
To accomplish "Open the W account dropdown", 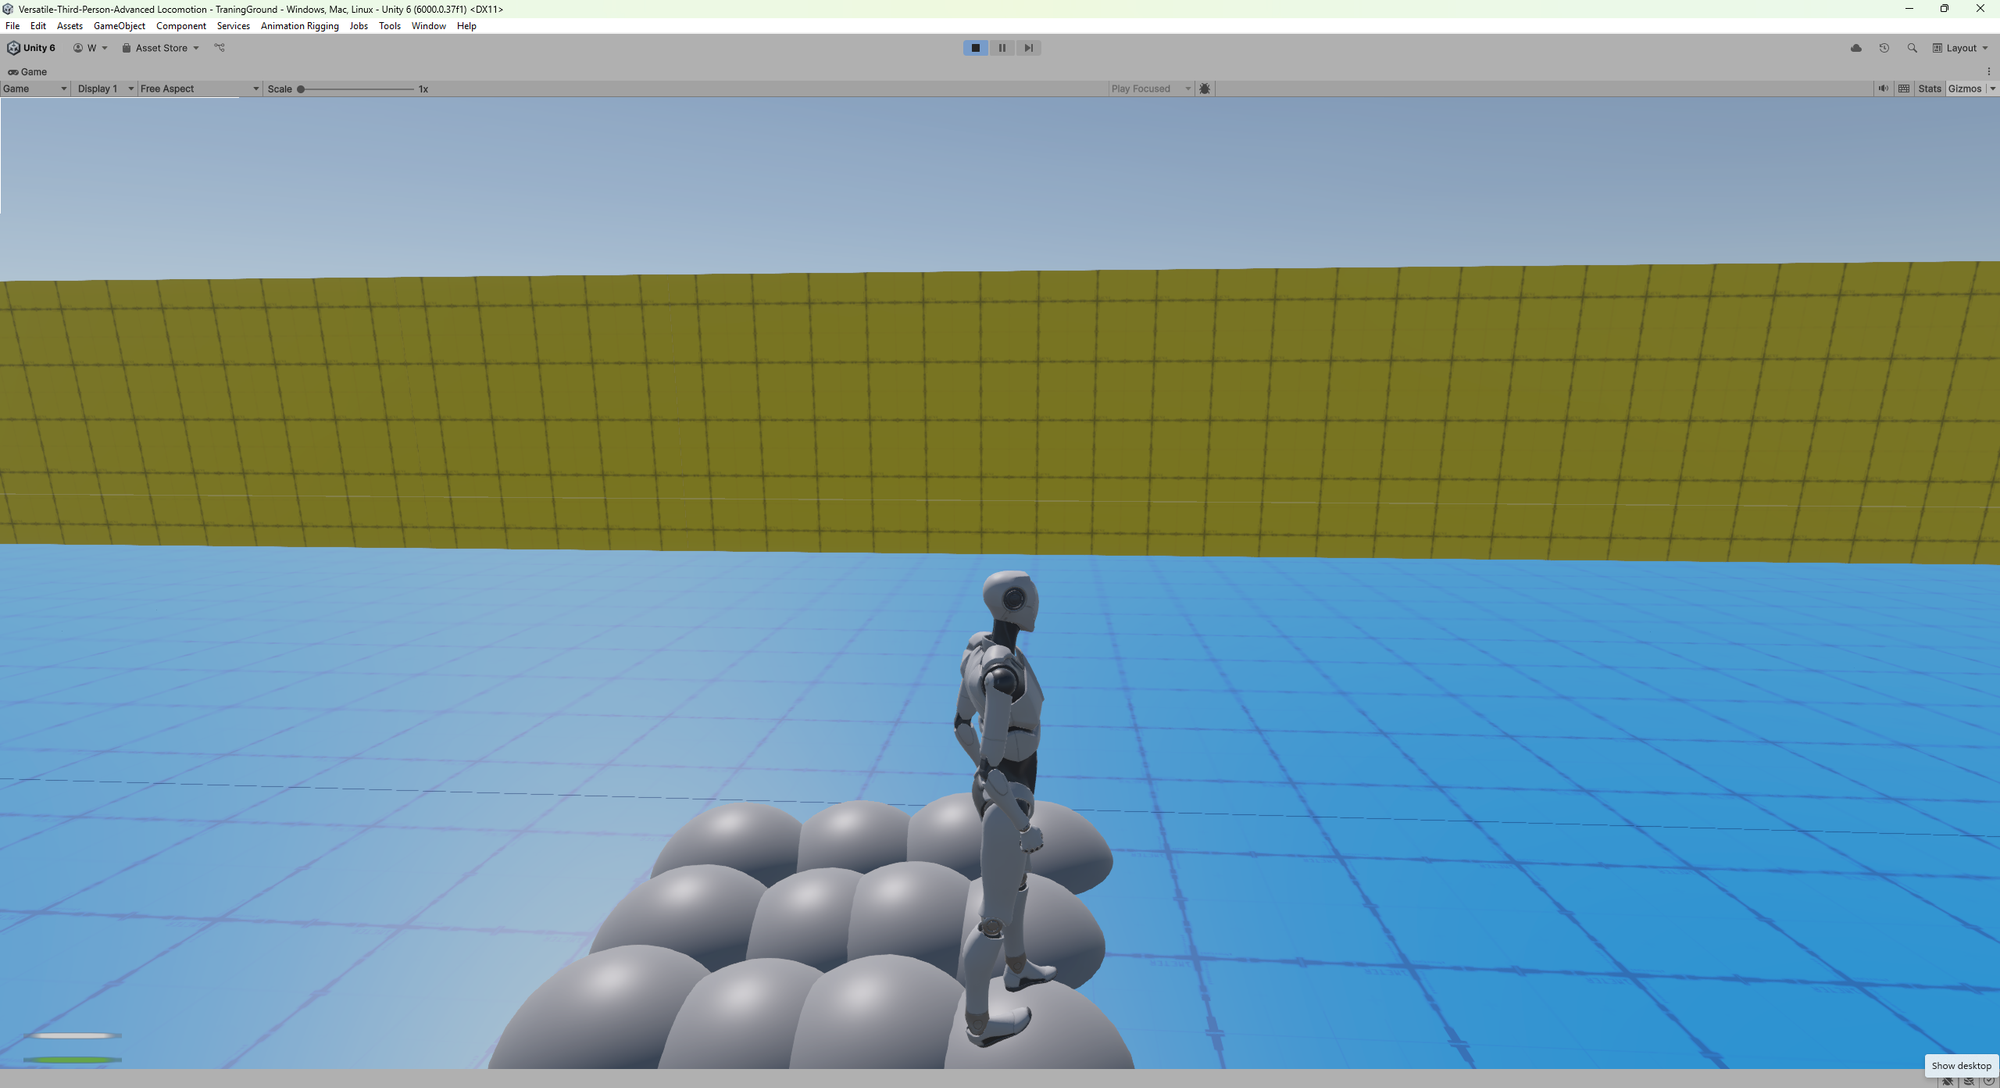I will point(90,48).
